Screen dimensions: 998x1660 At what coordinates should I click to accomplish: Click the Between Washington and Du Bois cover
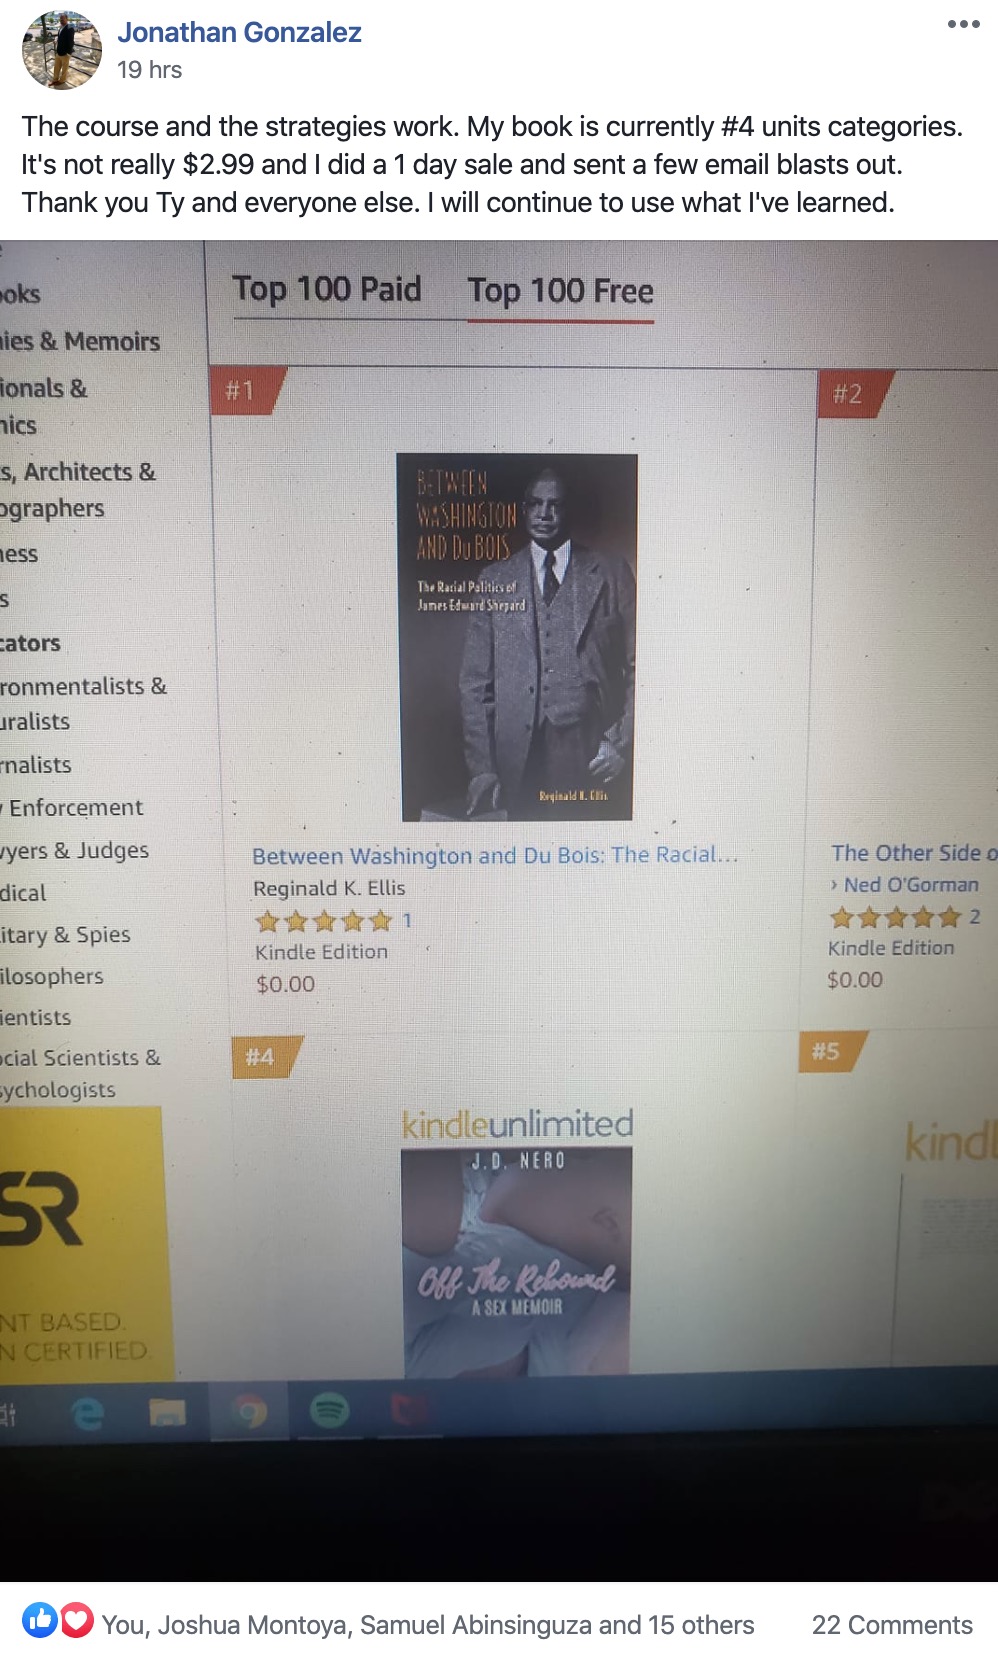click(518, 637)
